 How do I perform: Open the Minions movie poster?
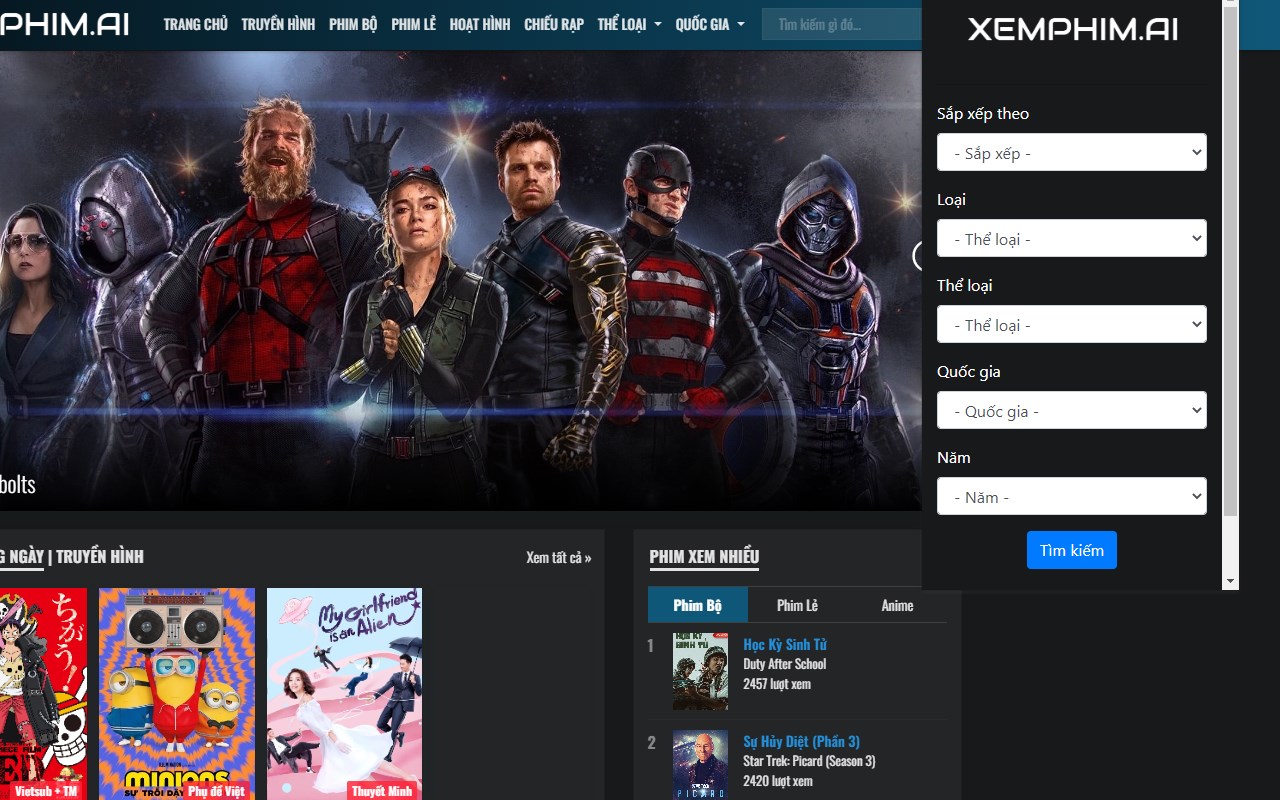(x=177, y=694)
